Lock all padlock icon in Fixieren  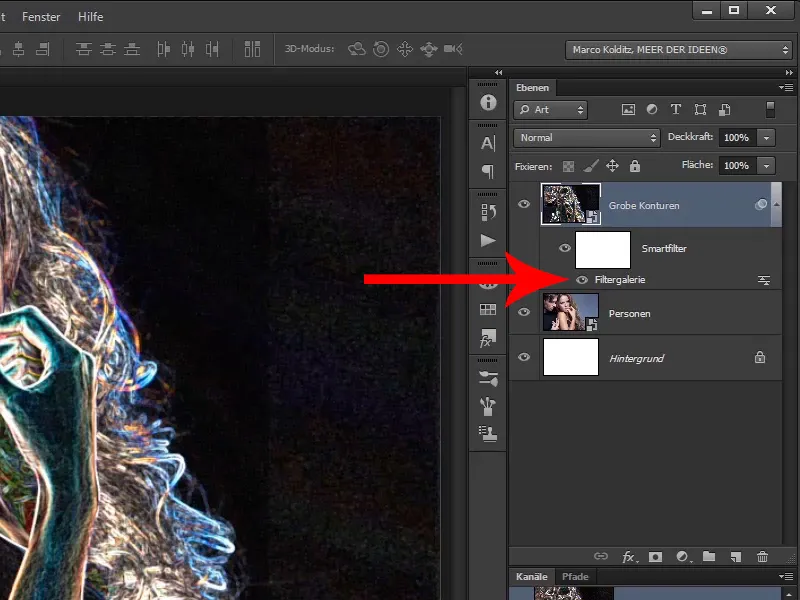point(635,166)
